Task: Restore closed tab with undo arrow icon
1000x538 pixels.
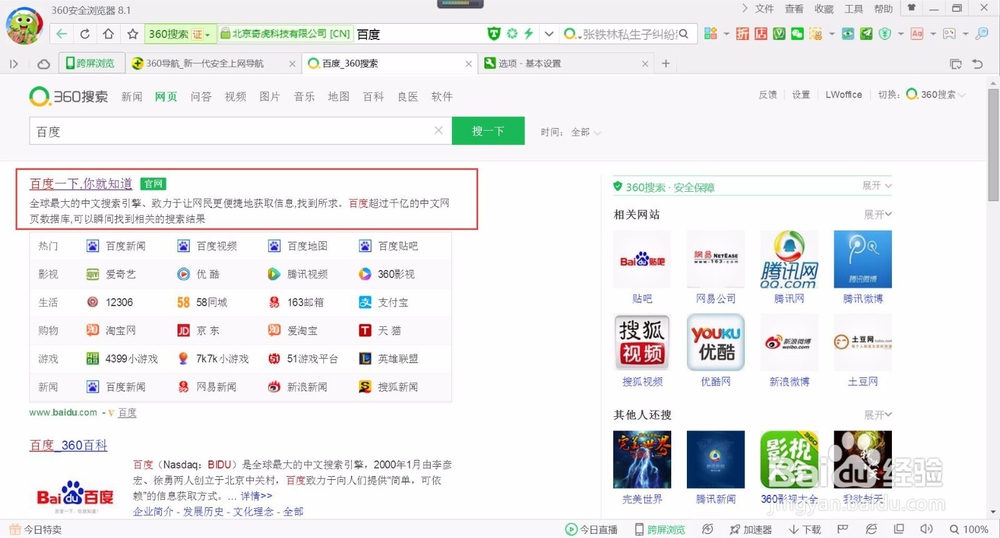Action: (x=977, y=64)
